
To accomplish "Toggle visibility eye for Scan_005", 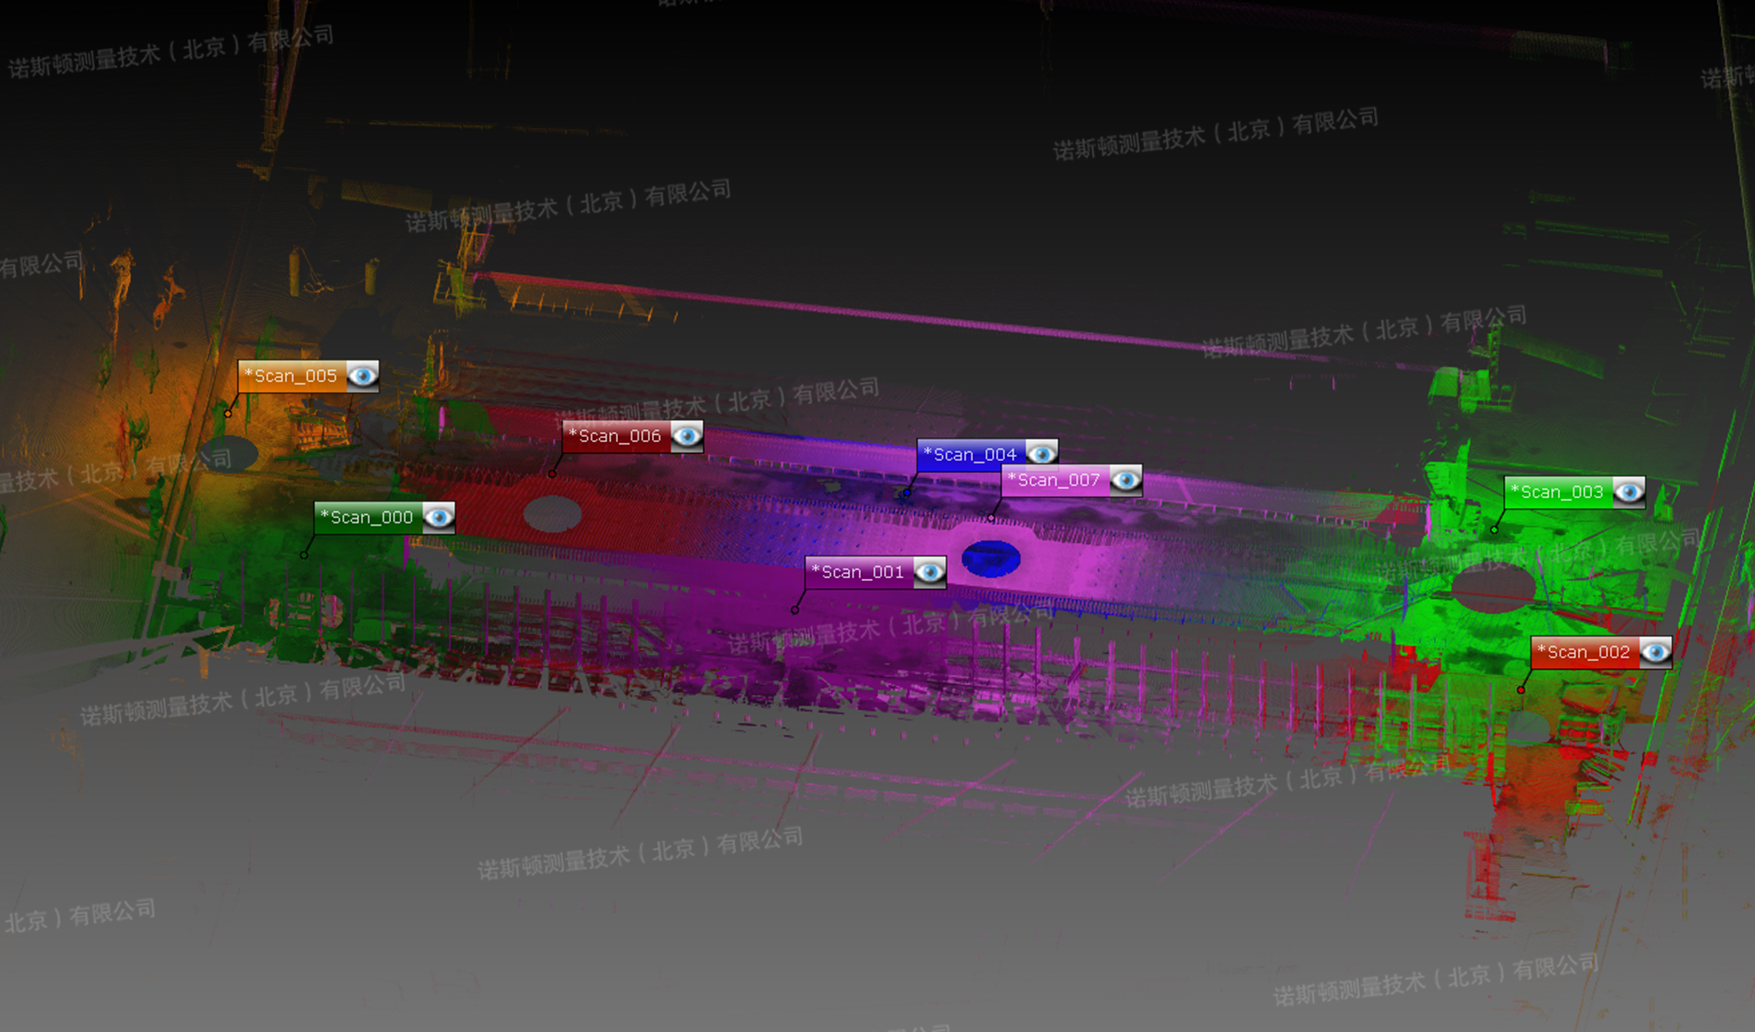I will (362, 376).
